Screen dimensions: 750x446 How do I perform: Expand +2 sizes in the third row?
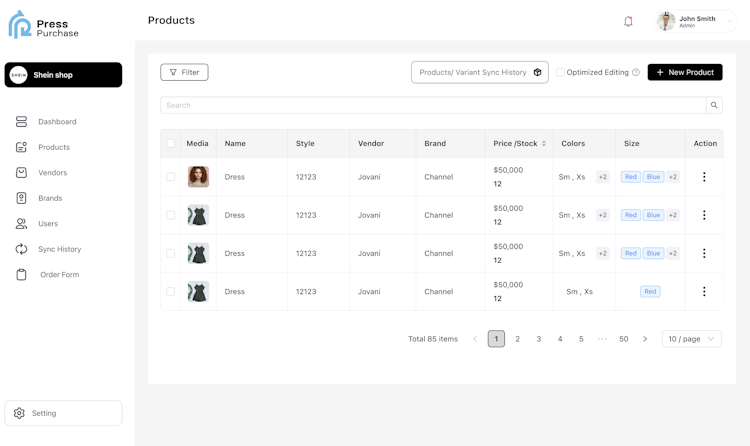point(673,253)
